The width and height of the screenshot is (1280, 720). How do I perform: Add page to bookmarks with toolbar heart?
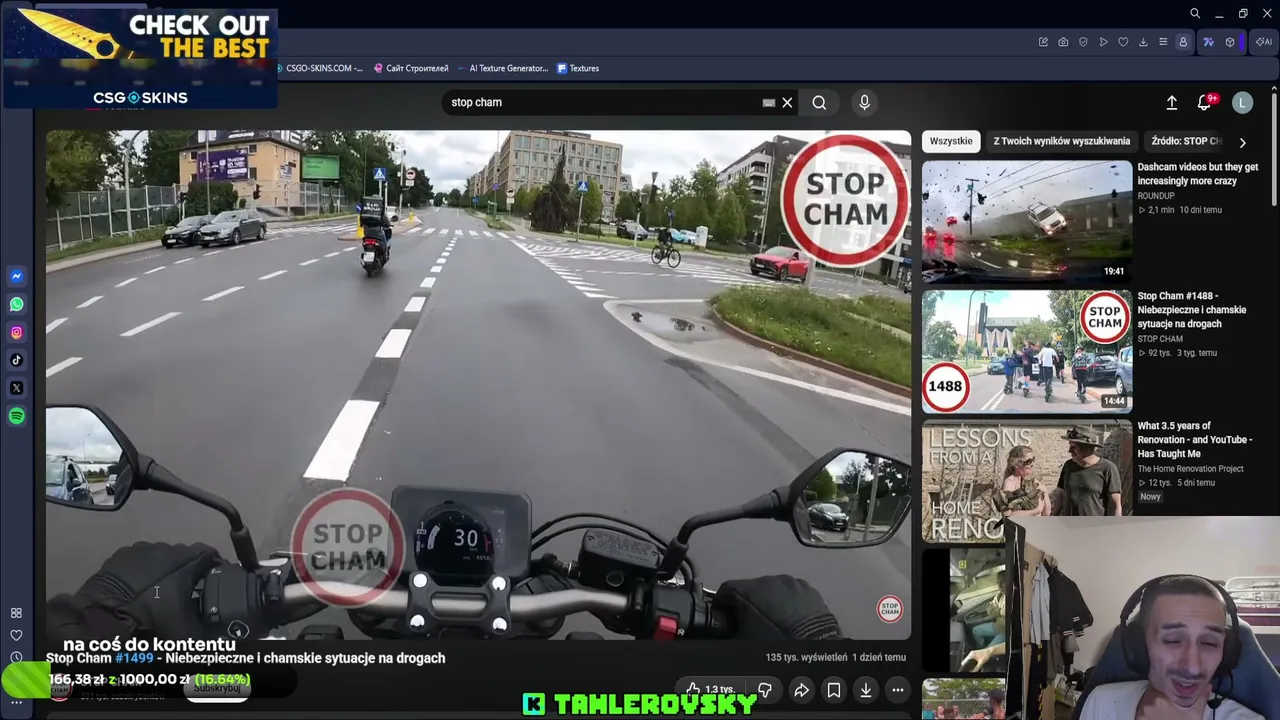coord(1123,42)
